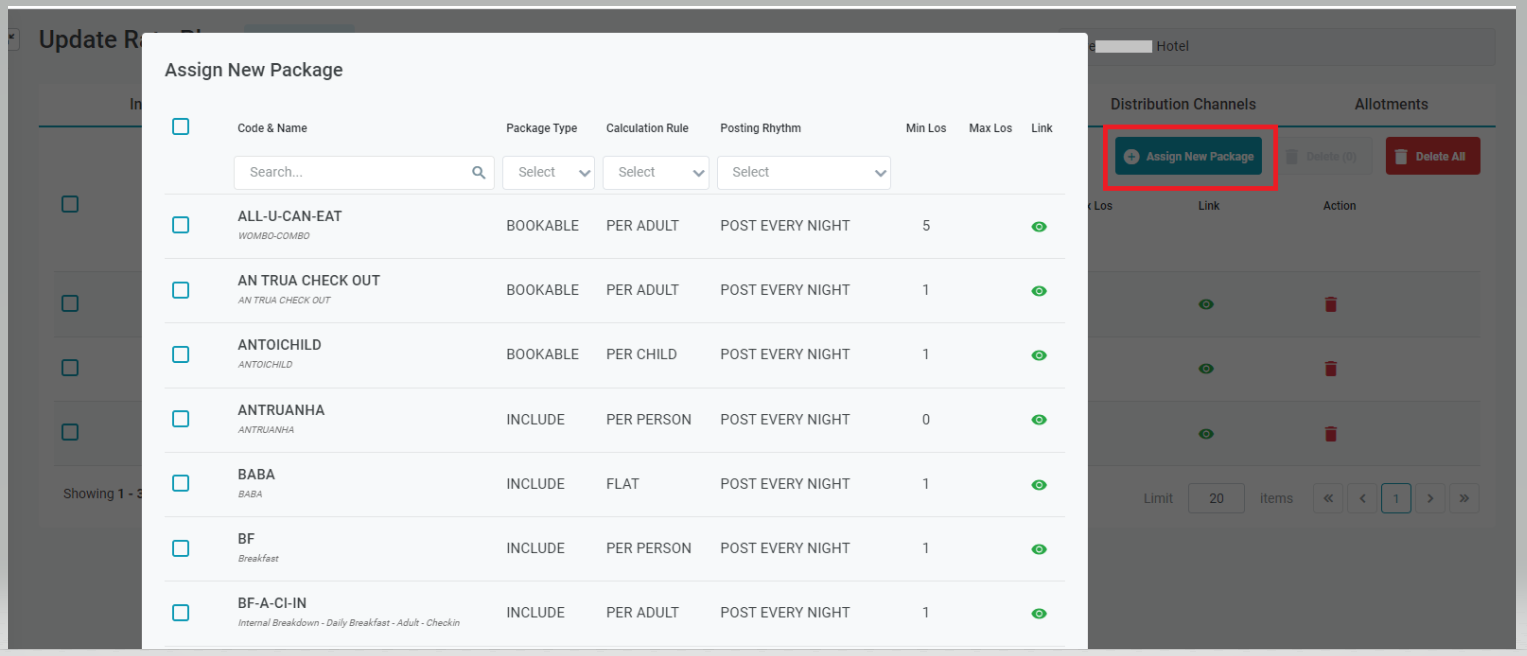Image resolution: width=1527 pixels, height=656 pixels.
Task: Go to first page pagination arrow
Action: [1328, 498]
